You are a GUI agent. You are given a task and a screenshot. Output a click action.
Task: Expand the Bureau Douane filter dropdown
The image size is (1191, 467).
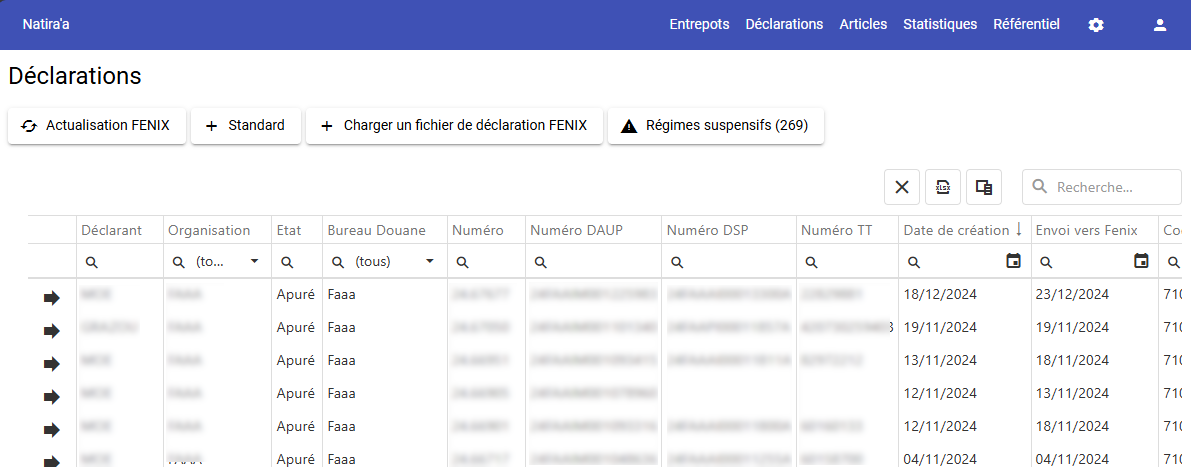coord(430,262)
